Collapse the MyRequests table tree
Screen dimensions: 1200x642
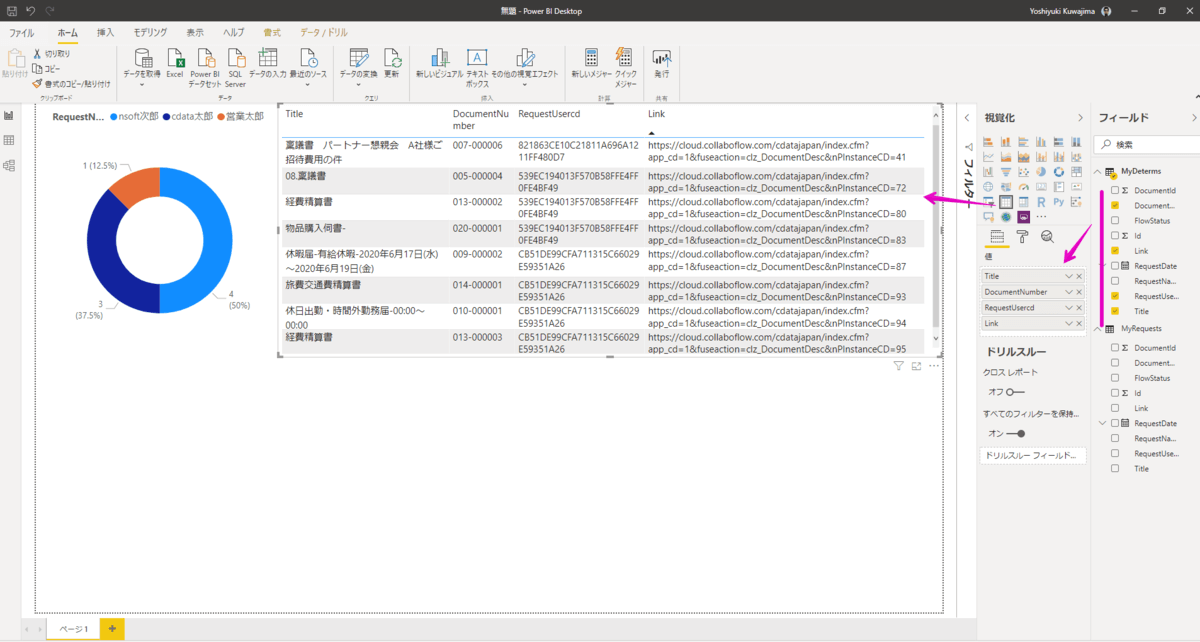click(1098, 329)
